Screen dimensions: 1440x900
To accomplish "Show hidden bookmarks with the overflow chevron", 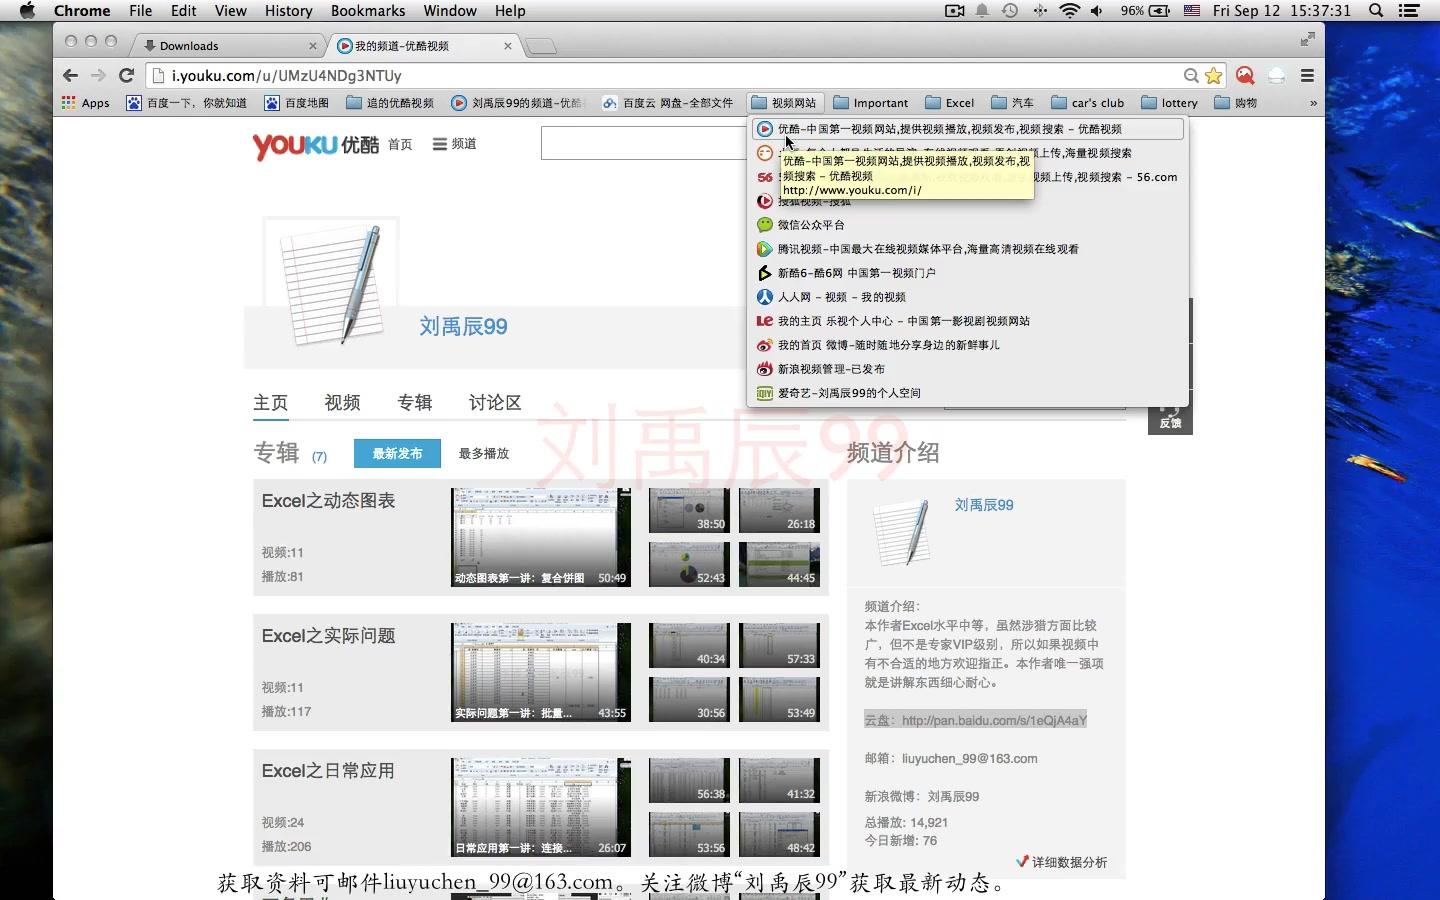I will [x=1313, y=103].
